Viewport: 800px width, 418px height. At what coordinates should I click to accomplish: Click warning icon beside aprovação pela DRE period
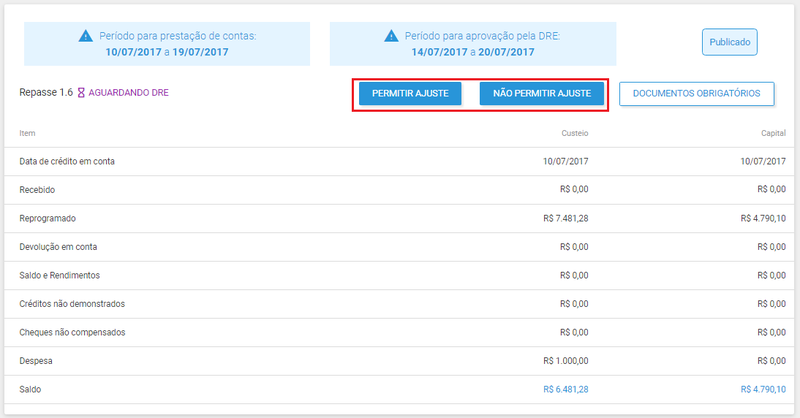pos(391,36)
